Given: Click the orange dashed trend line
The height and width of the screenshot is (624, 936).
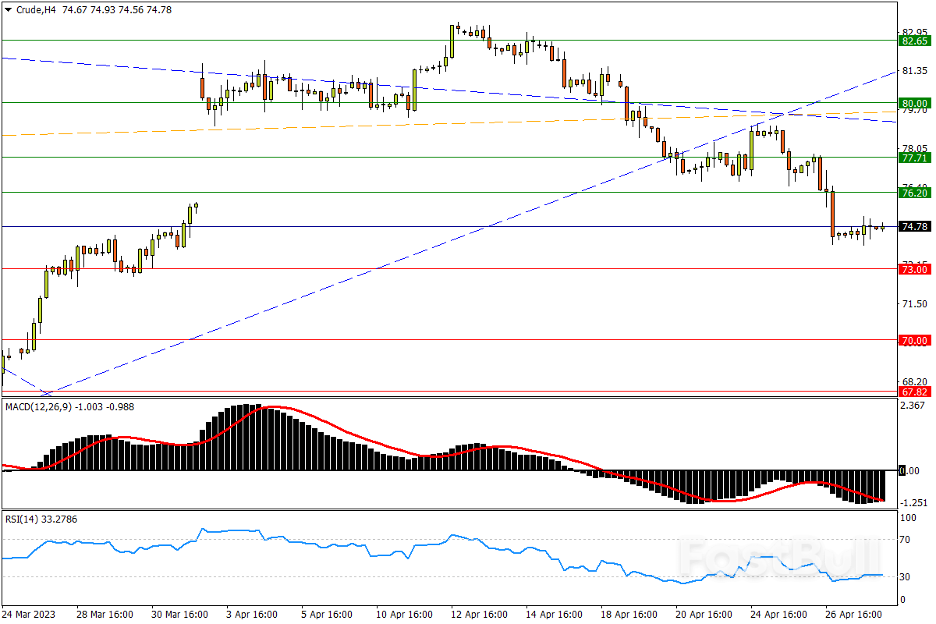Looking at the screenshot, I should pos(300,123).
